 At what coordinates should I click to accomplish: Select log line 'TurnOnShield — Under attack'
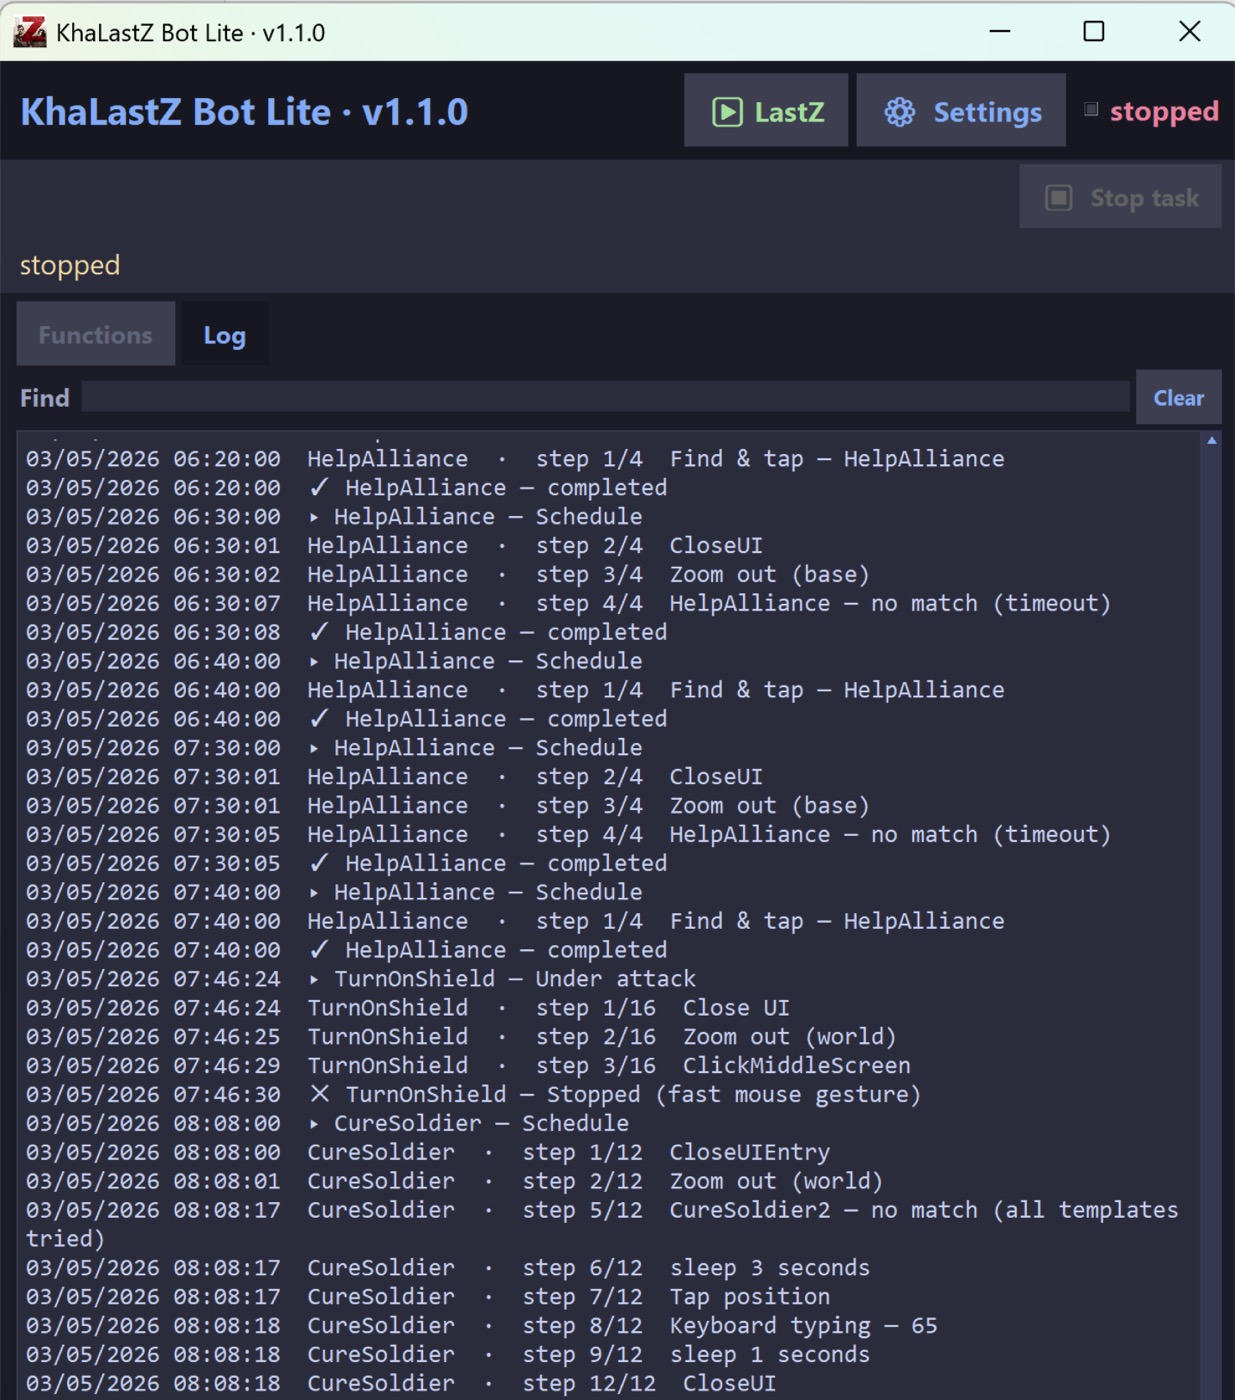pyautogui.click(x=361, y=979)
